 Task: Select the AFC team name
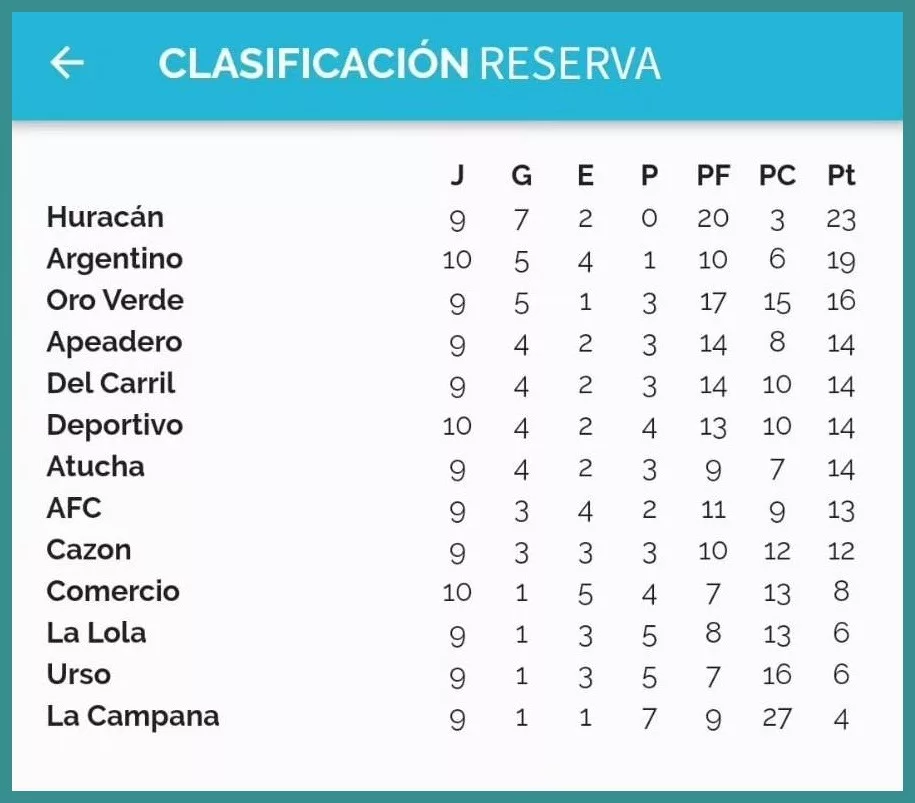click(x=74, y=508)
